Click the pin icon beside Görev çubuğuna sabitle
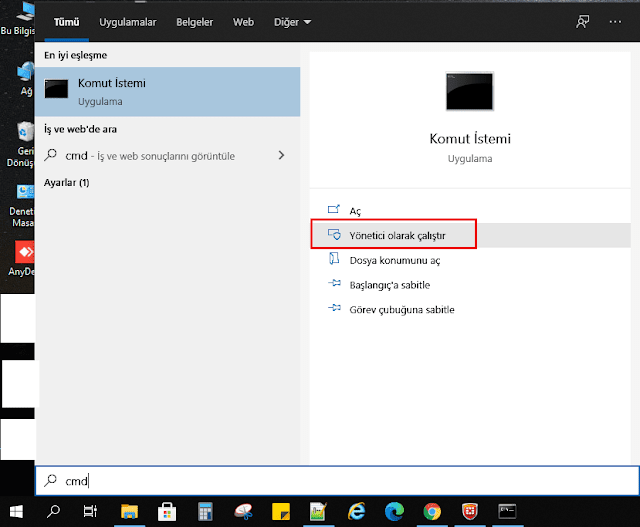Viewport: 640px width, 527px height. tap(334, 307)
